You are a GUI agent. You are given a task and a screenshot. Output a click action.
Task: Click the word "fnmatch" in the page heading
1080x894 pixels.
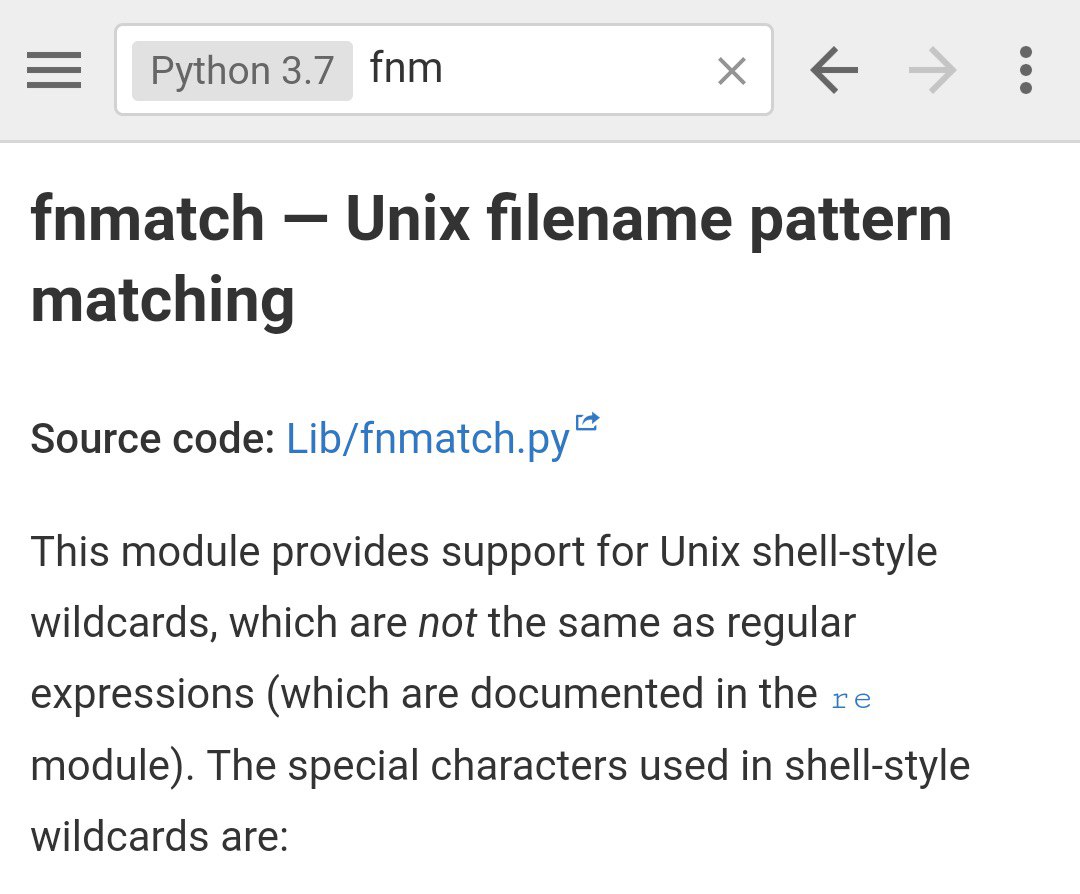(148, 220)
